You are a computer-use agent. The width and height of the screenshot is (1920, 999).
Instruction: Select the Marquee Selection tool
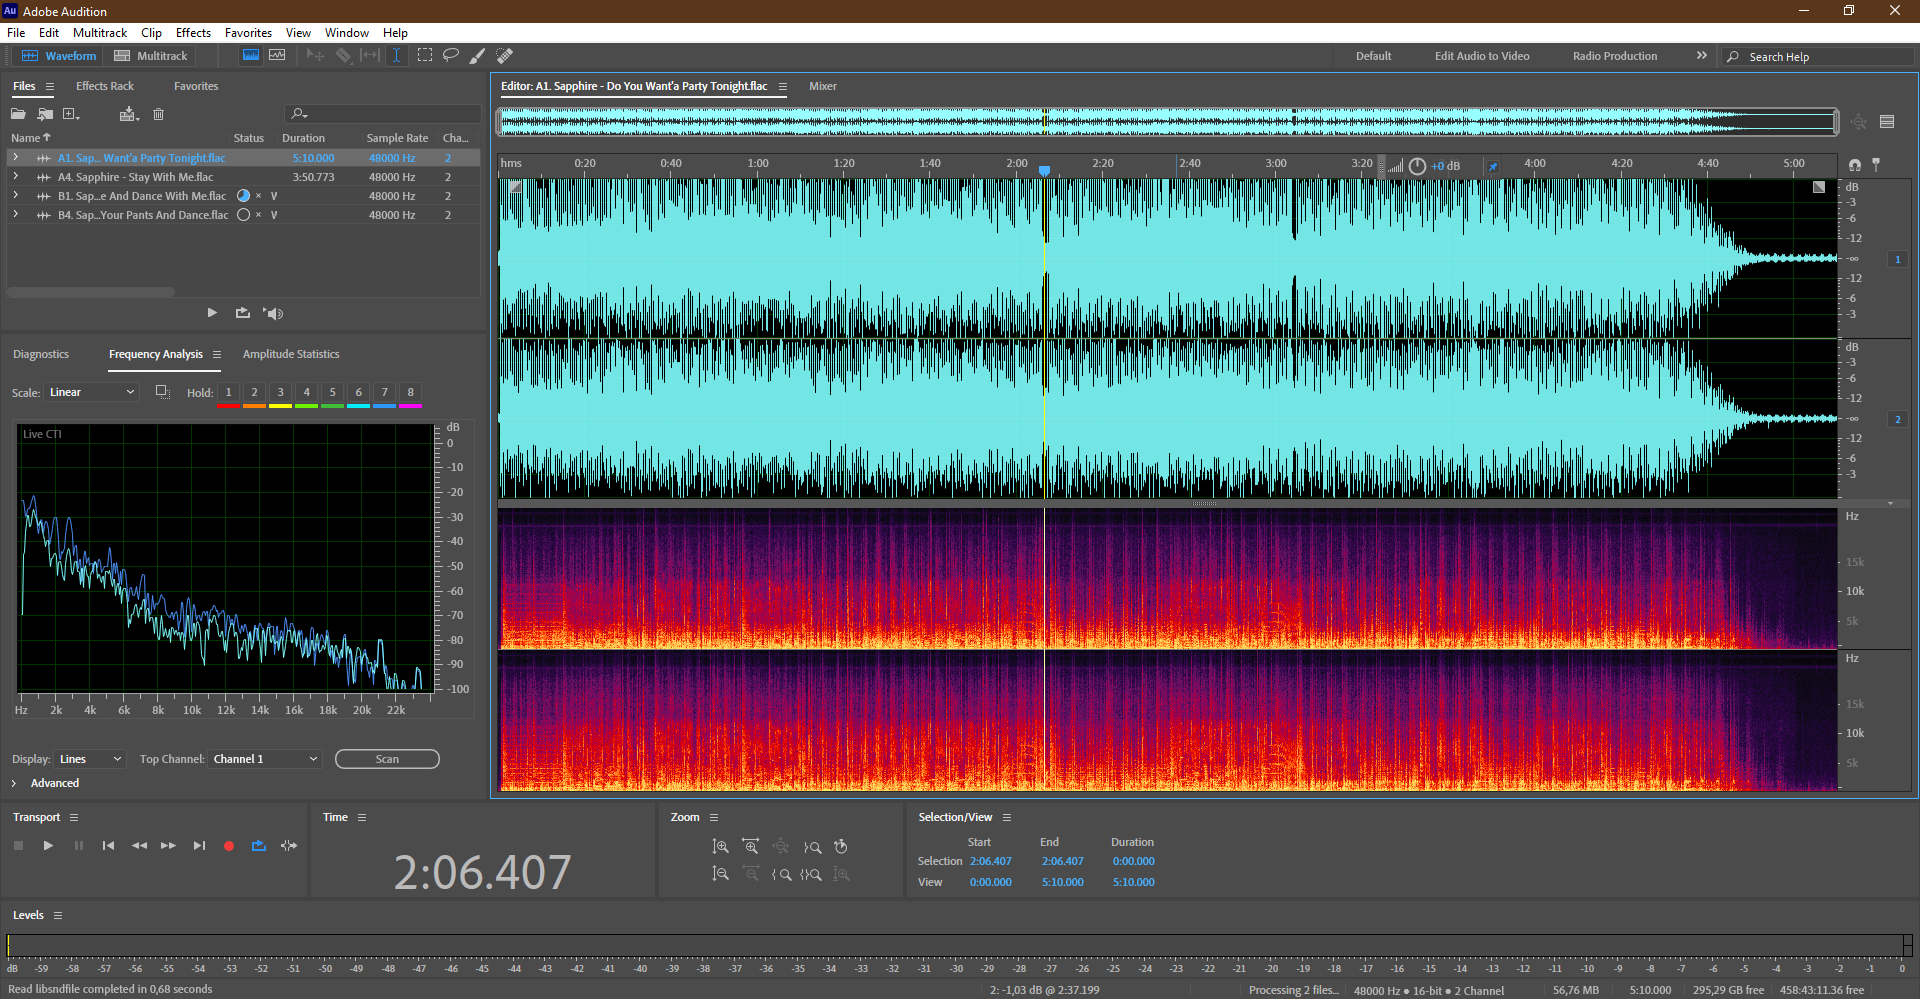[x=425, y=56]
